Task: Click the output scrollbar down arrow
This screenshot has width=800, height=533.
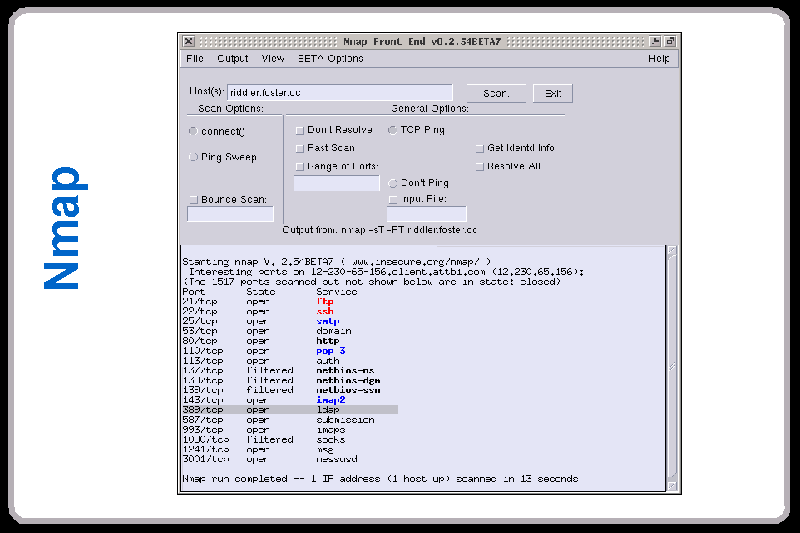Action: coord(672,486)
